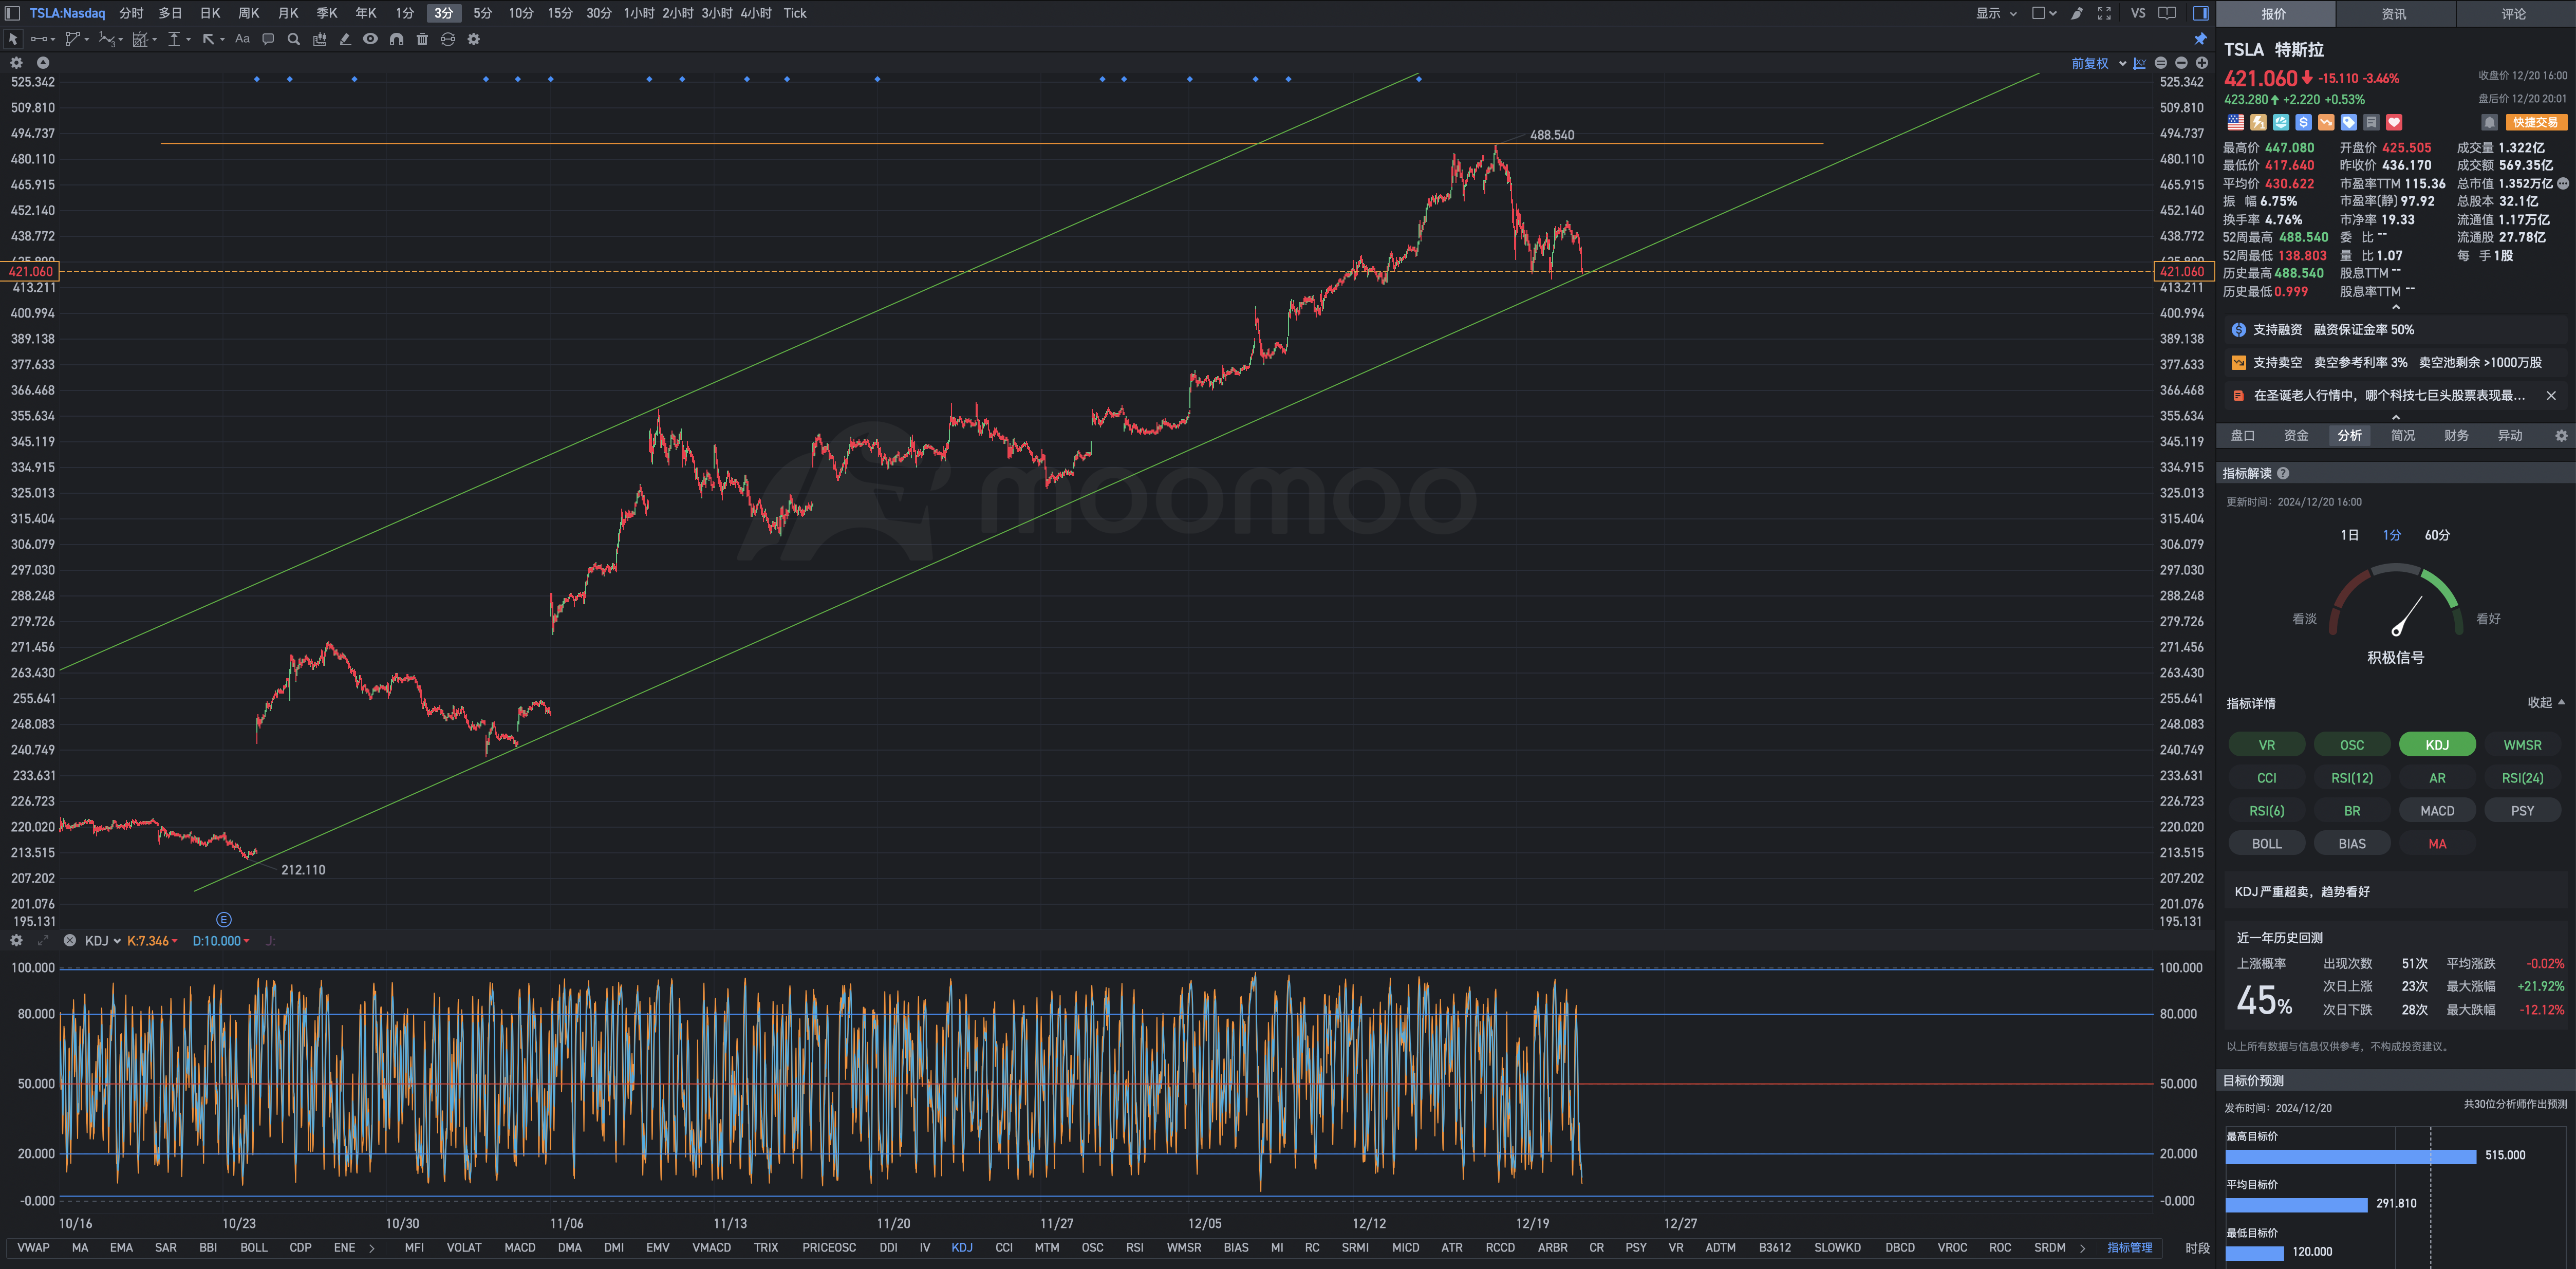Open the 评论 comments tab

pos(2514,14)
